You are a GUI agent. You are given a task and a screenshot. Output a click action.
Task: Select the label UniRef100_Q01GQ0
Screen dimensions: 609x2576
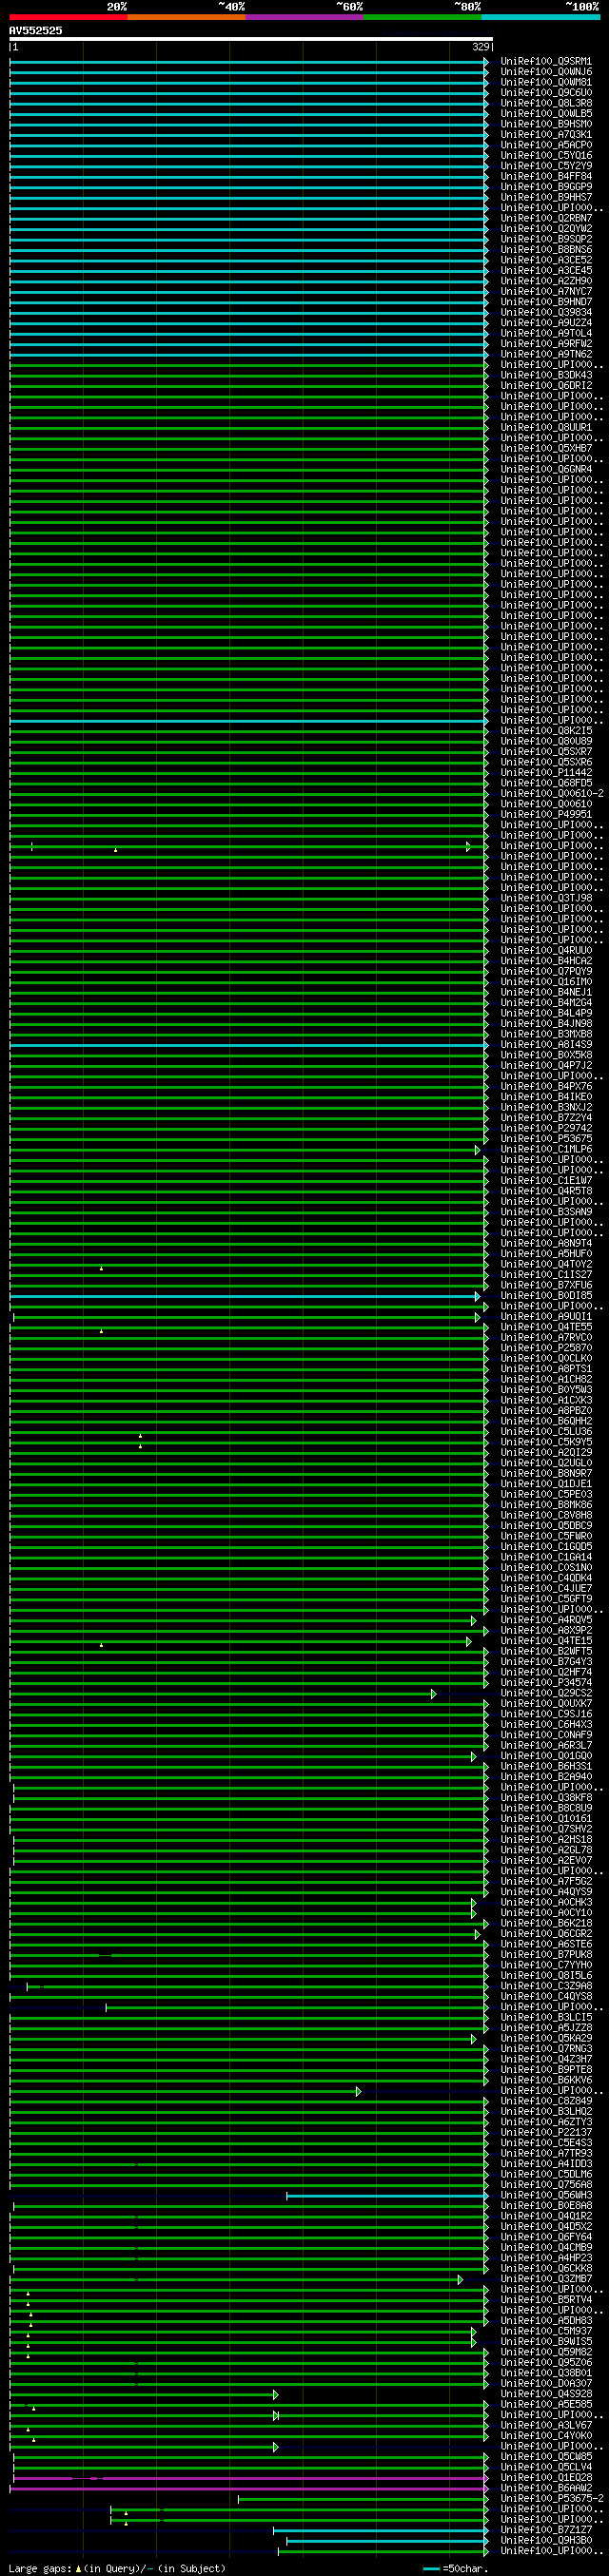pos(546,1756)
